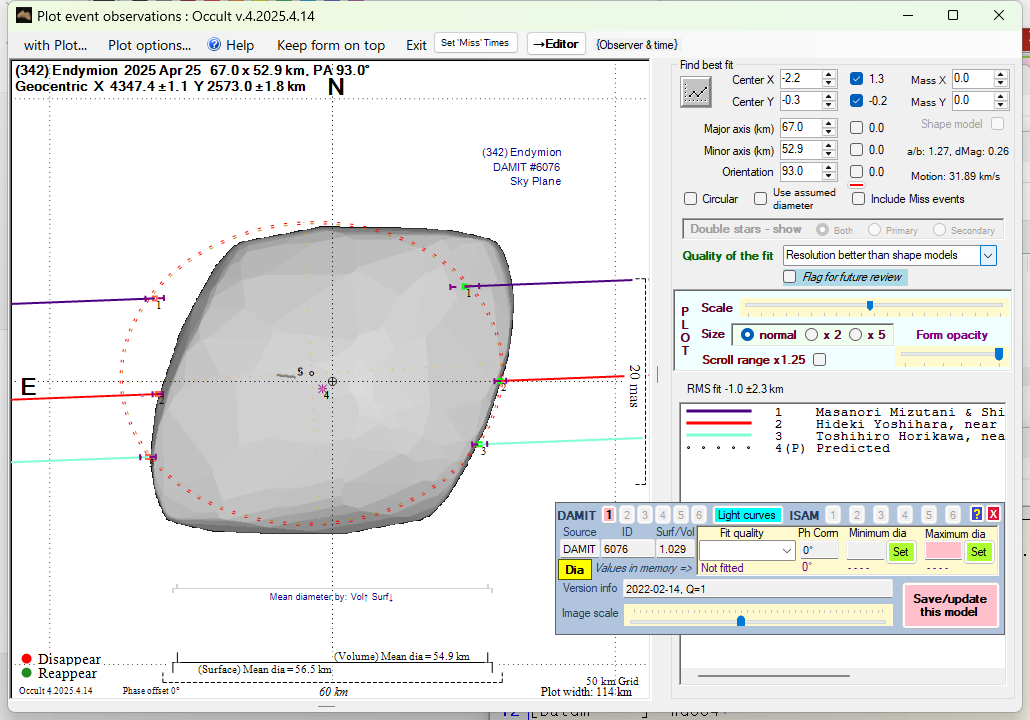
Task: Check Include Miss events option
Action: coord(858,199)
